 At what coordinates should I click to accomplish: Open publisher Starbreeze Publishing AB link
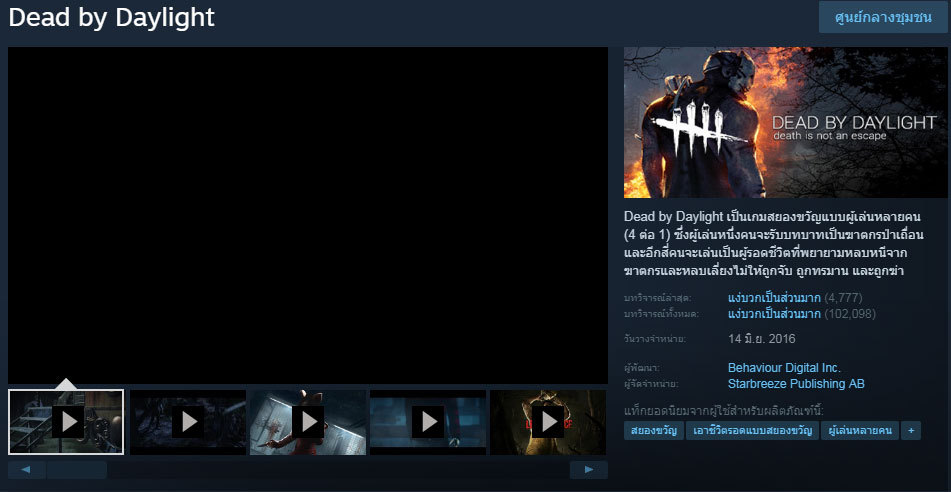tap(796, 384)
